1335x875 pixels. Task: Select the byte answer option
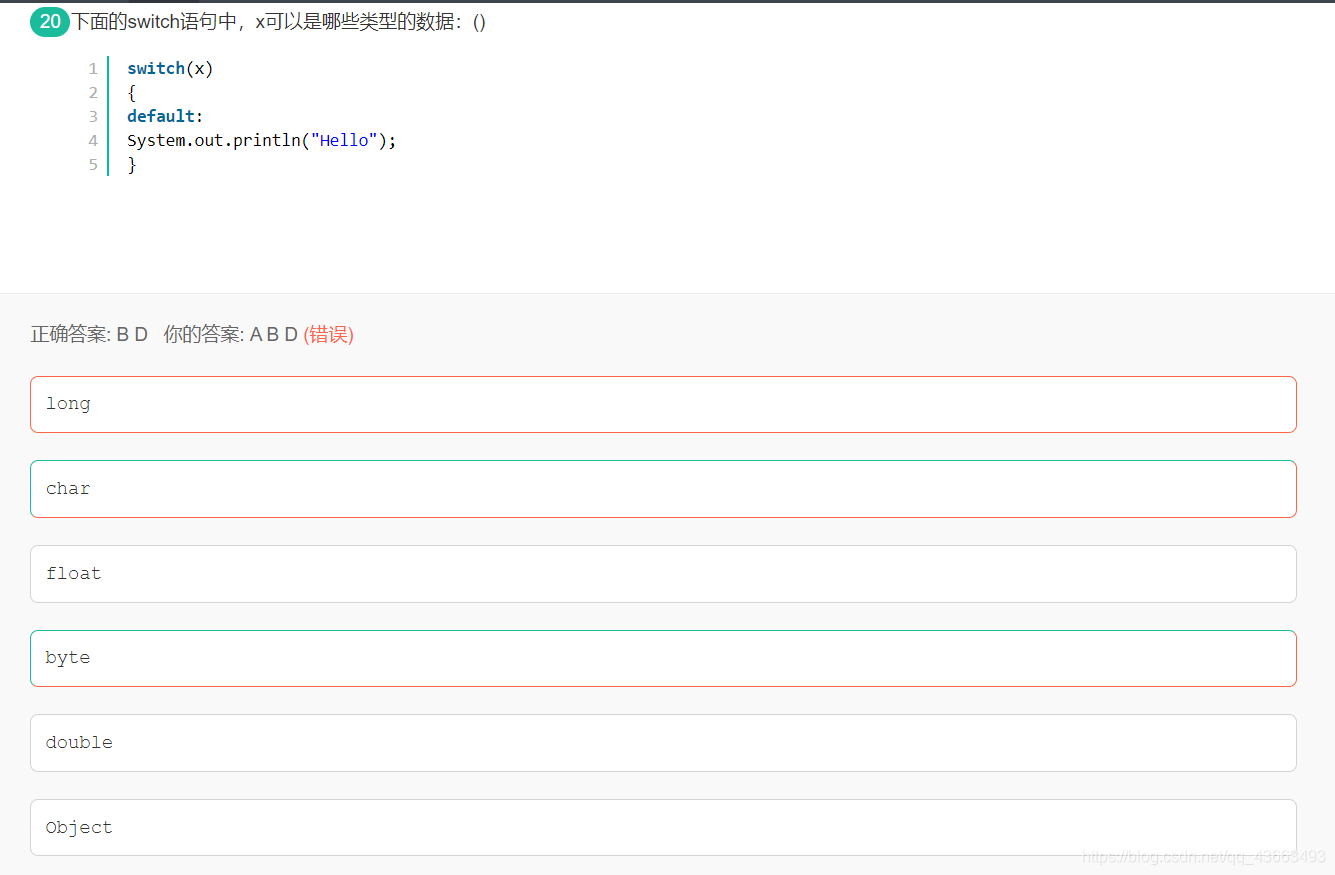coord(663,658)
